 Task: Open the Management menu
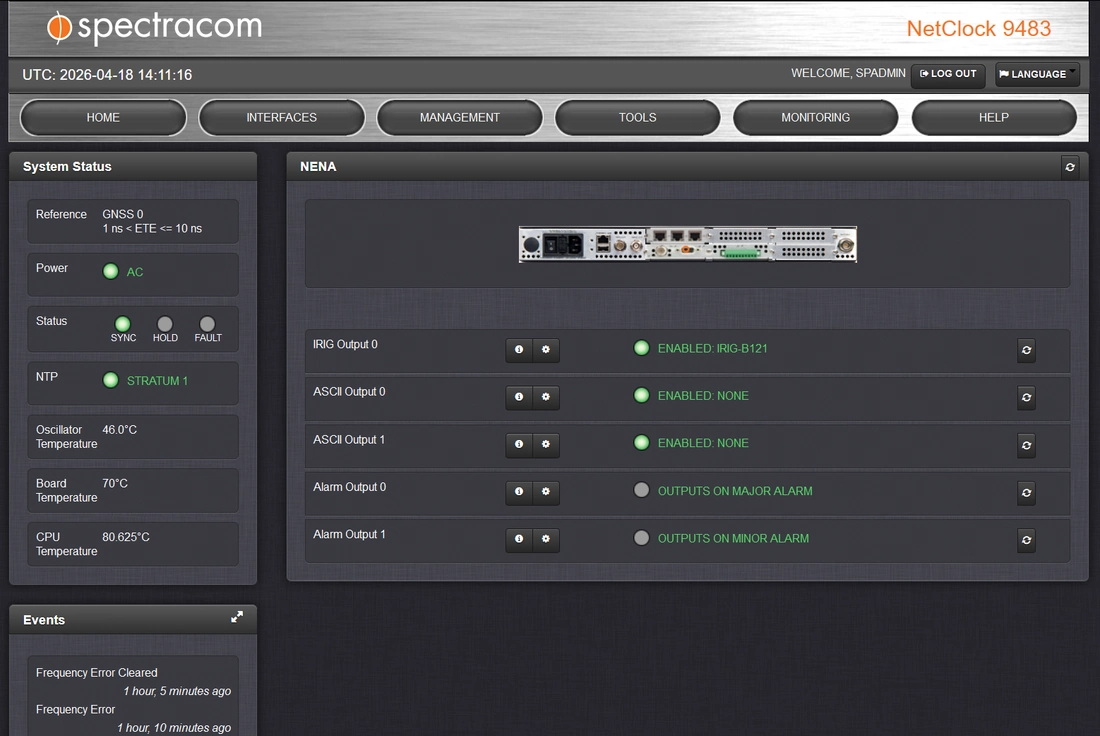point(459,118)
